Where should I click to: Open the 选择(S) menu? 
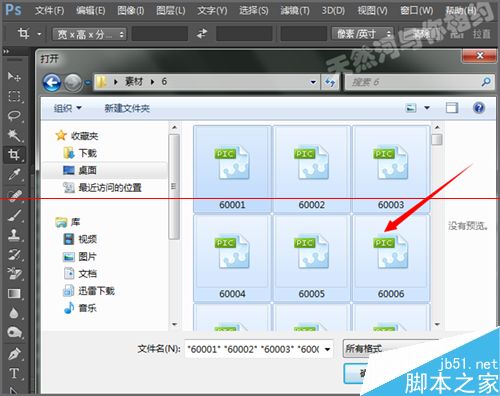point(254,11)
